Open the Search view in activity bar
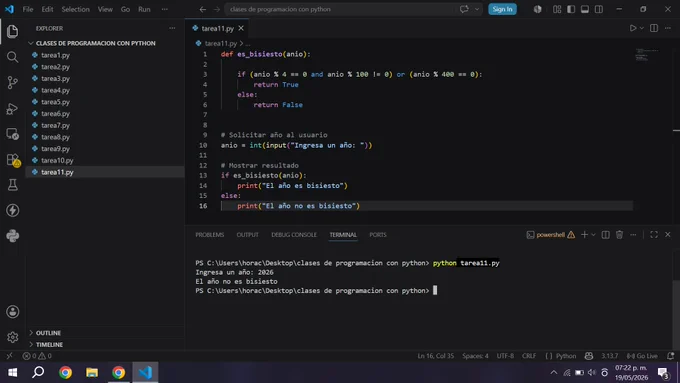 [13, 57]
